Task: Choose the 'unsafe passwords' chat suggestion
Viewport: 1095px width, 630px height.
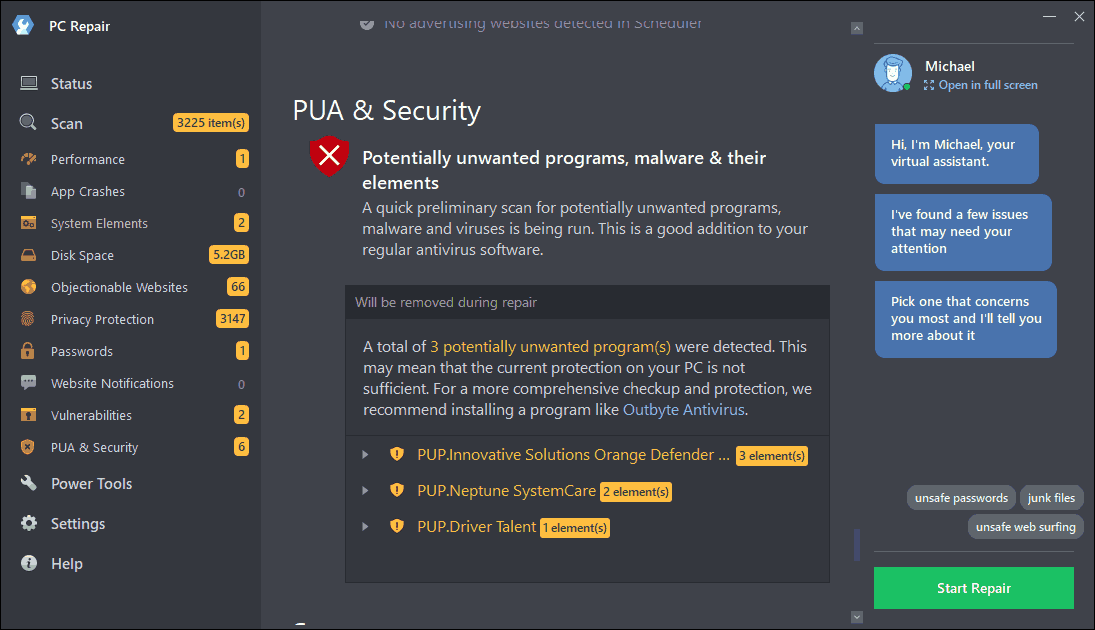Action: (x=961, y=498)
